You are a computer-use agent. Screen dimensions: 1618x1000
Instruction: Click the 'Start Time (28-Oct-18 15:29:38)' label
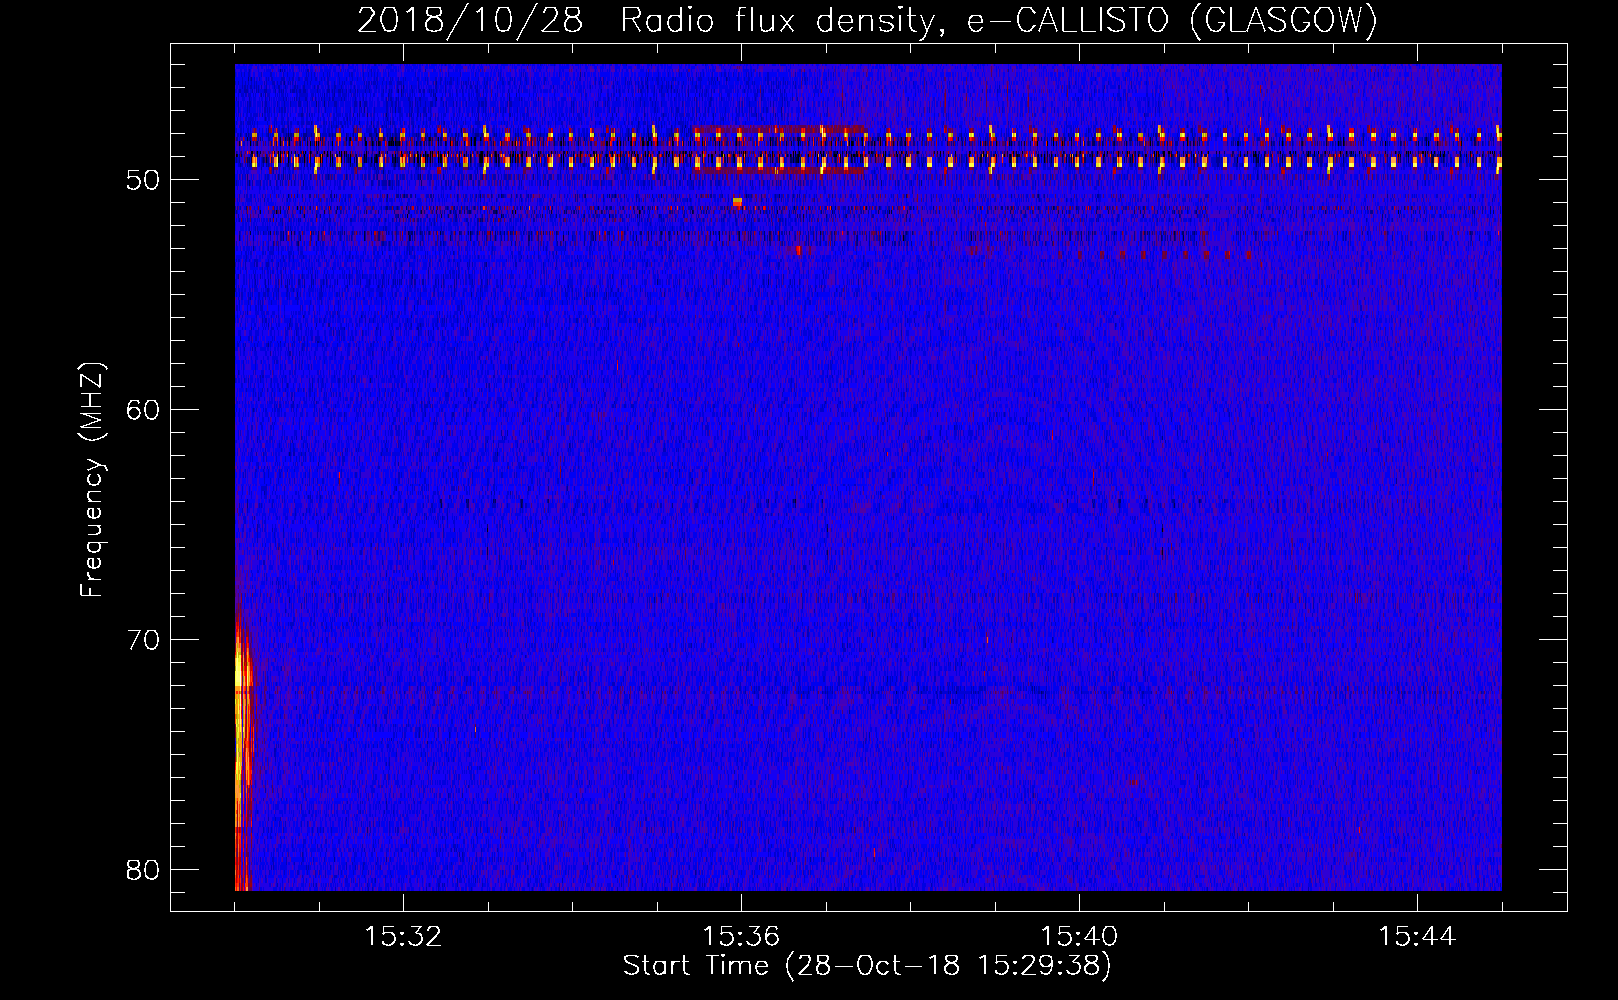[x=867, y=966]
